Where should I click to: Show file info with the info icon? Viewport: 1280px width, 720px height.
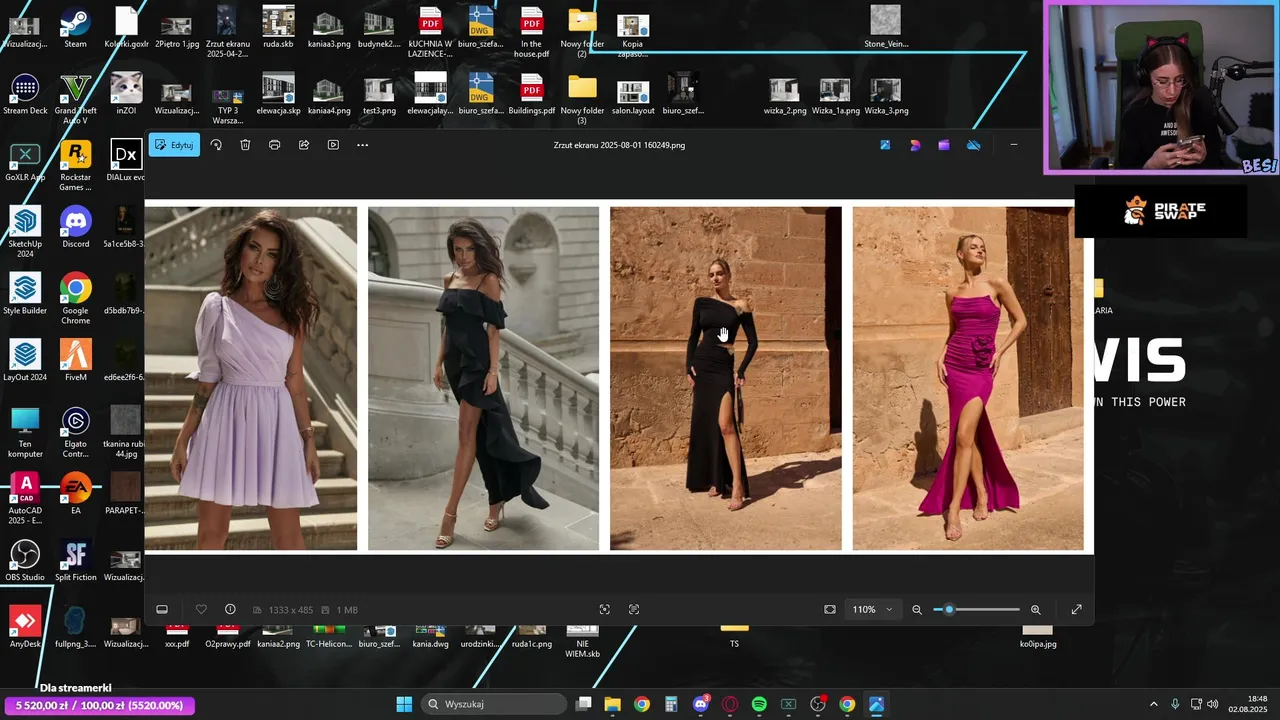[x=230, y=610]
